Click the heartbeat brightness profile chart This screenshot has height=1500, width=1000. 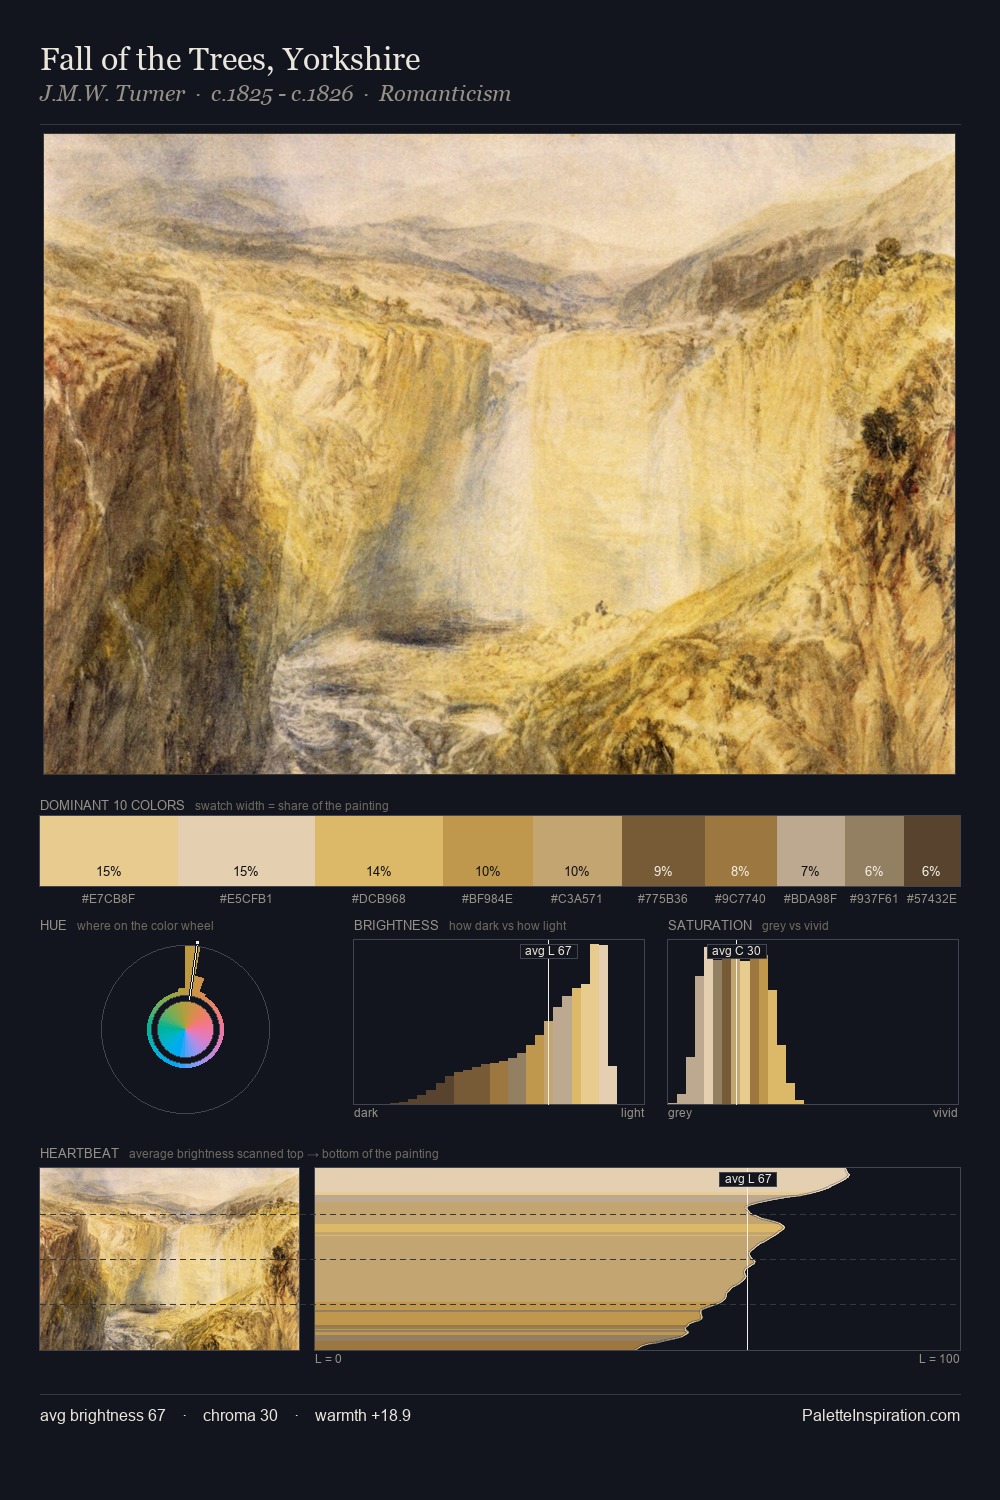click(x=637, y=1259)
